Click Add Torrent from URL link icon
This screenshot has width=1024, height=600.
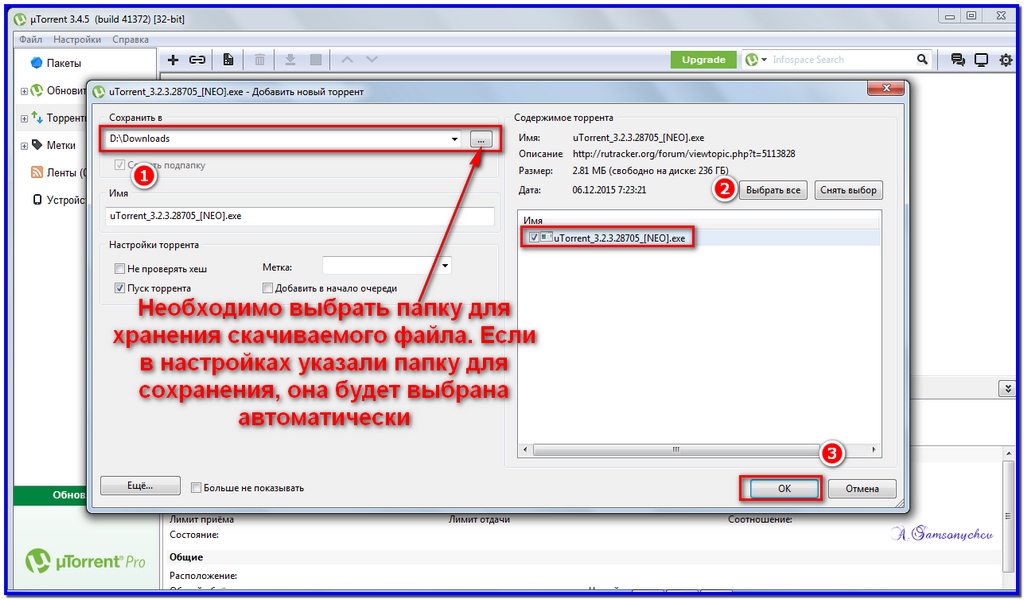coord(197,60)
